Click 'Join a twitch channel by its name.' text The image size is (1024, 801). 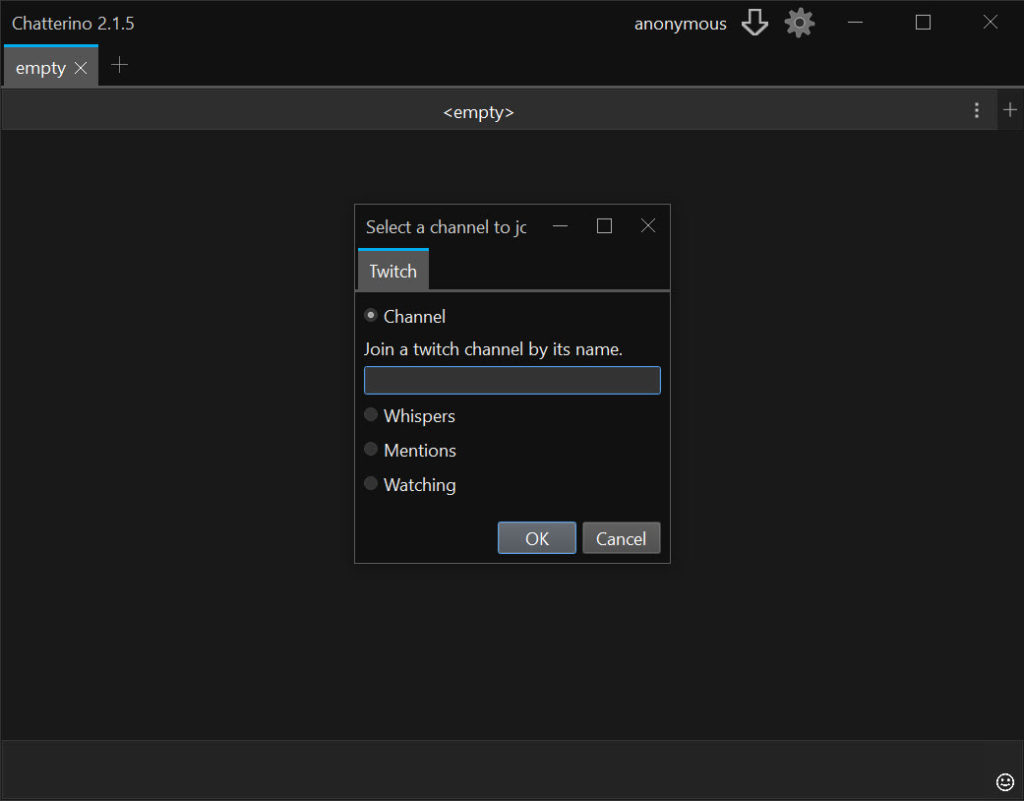(493, 349)
